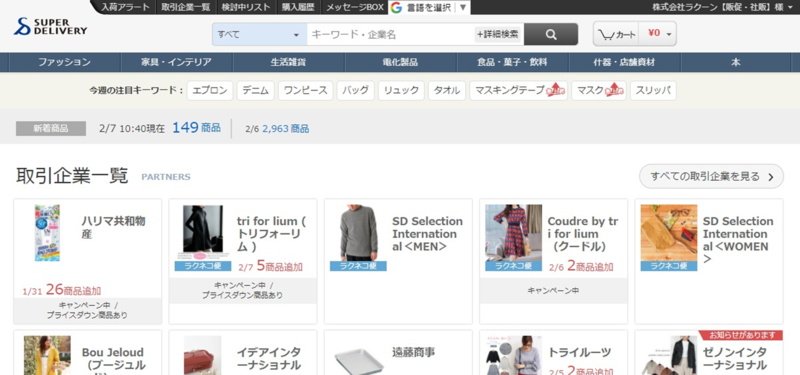
Task: Select the 電化製品 category menu
Action: [x=401, y=62]
